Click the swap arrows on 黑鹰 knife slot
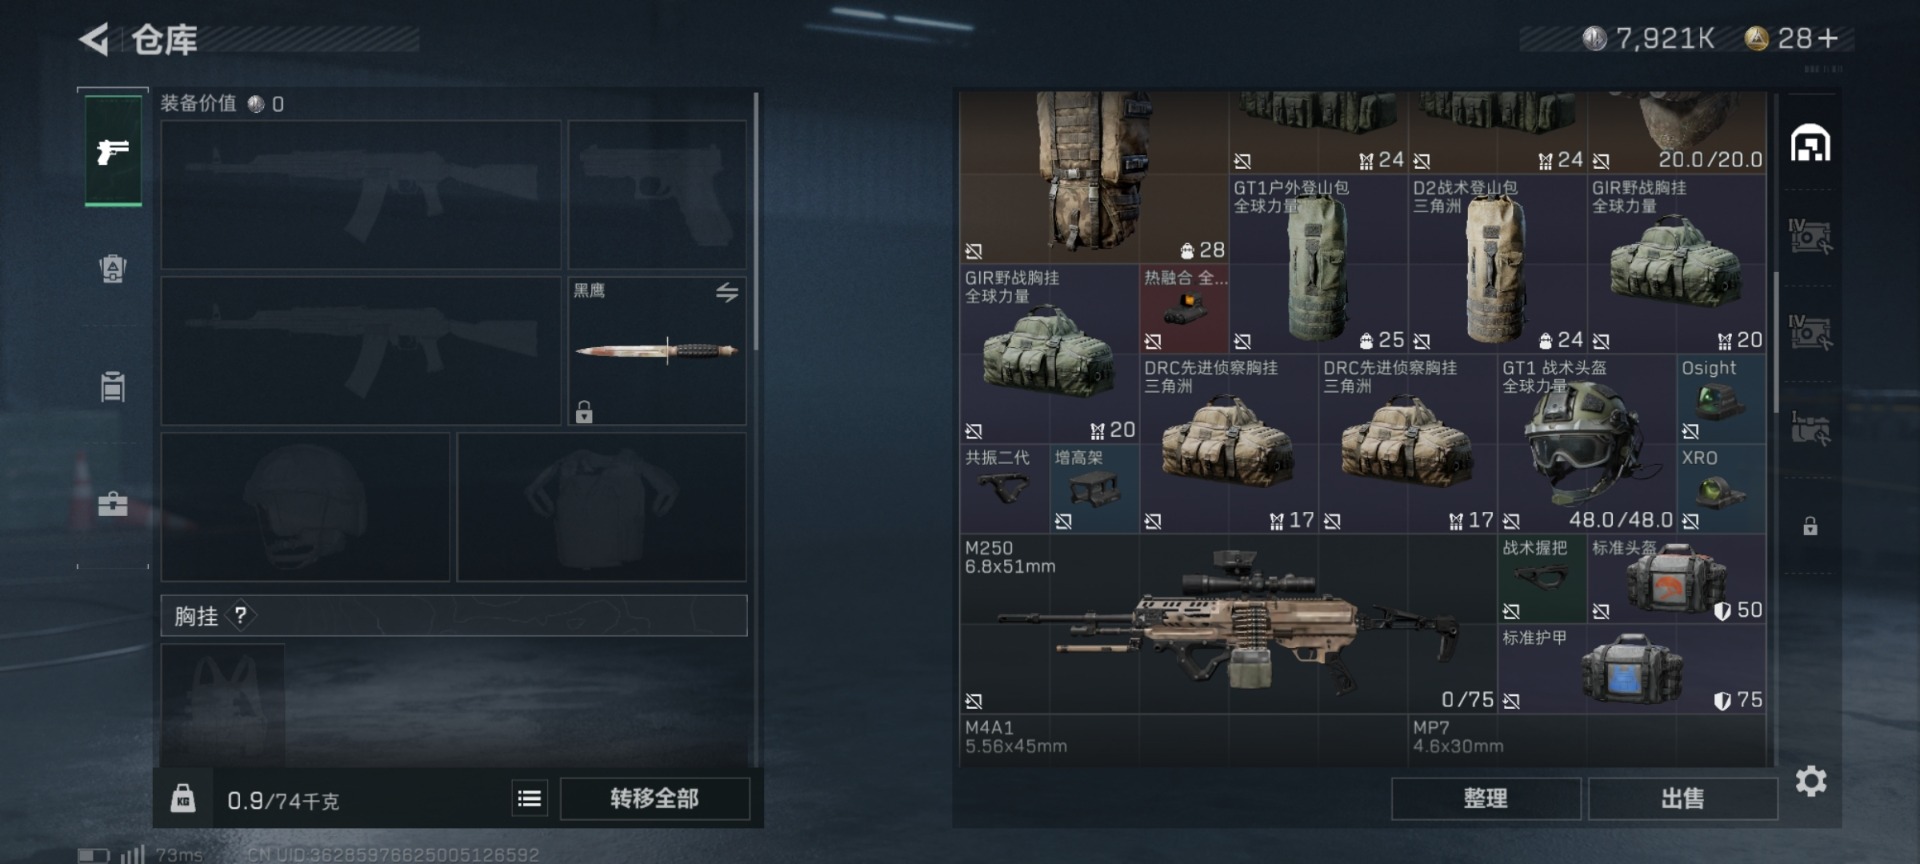The height and width of the screenshot is (864, 1920). 727,292
